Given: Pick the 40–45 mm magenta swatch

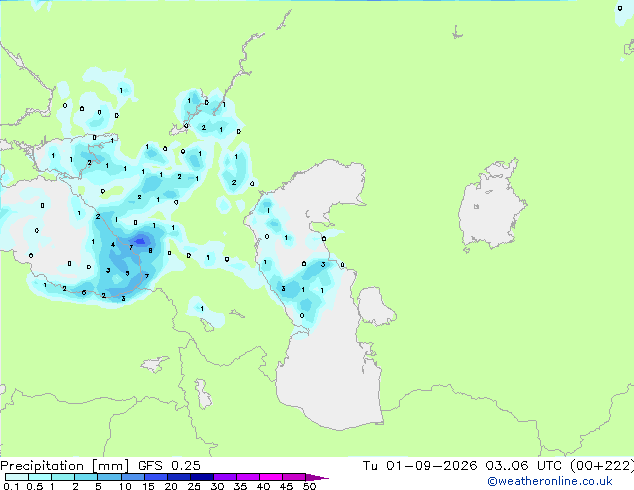Looking at the screenshot, I should (x=271, y=477).
